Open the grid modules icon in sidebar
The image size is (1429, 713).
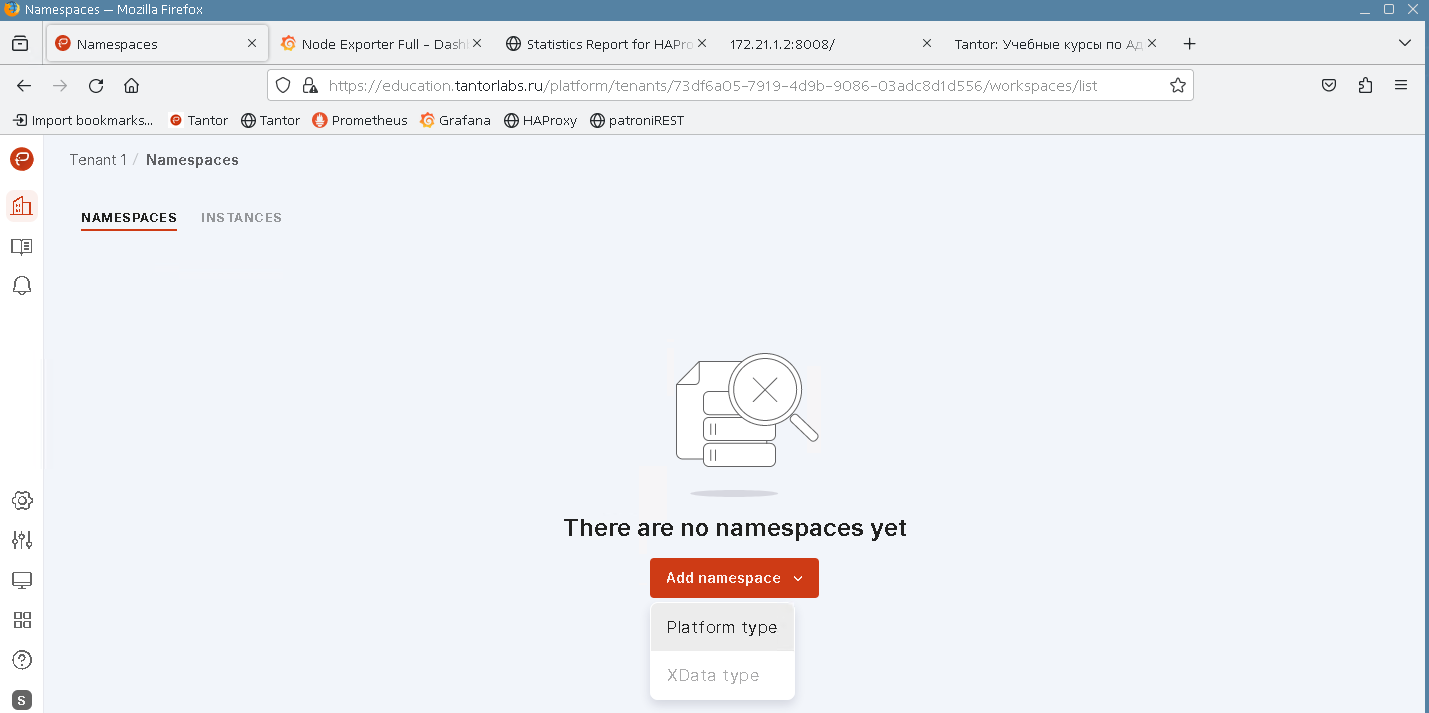21,620
